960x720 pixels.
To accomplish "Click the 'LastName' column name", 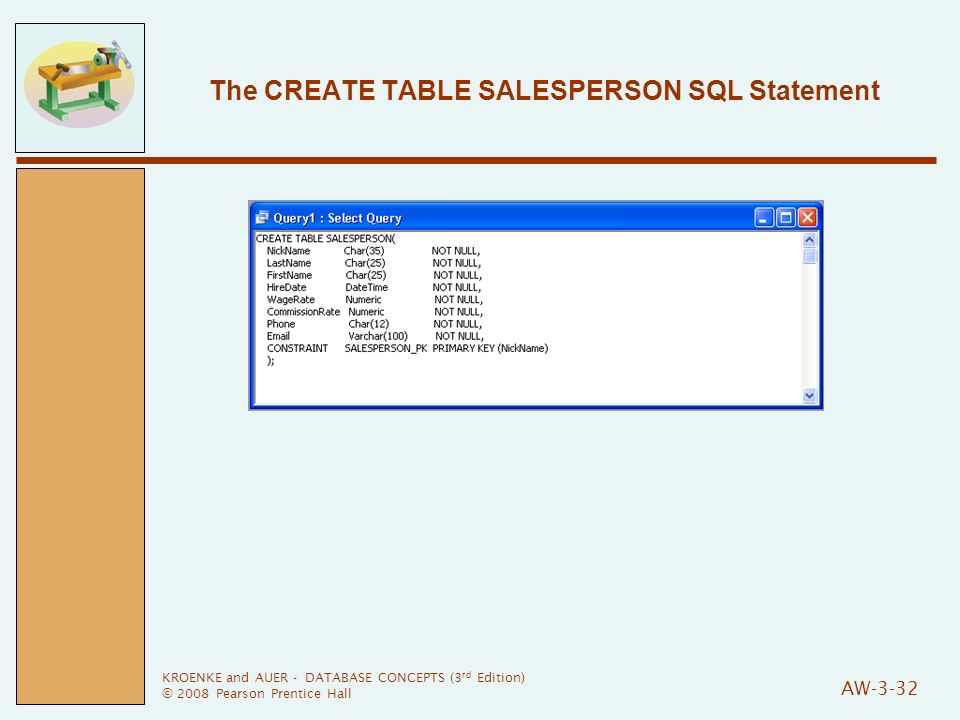I will click(x=289, y=263).
